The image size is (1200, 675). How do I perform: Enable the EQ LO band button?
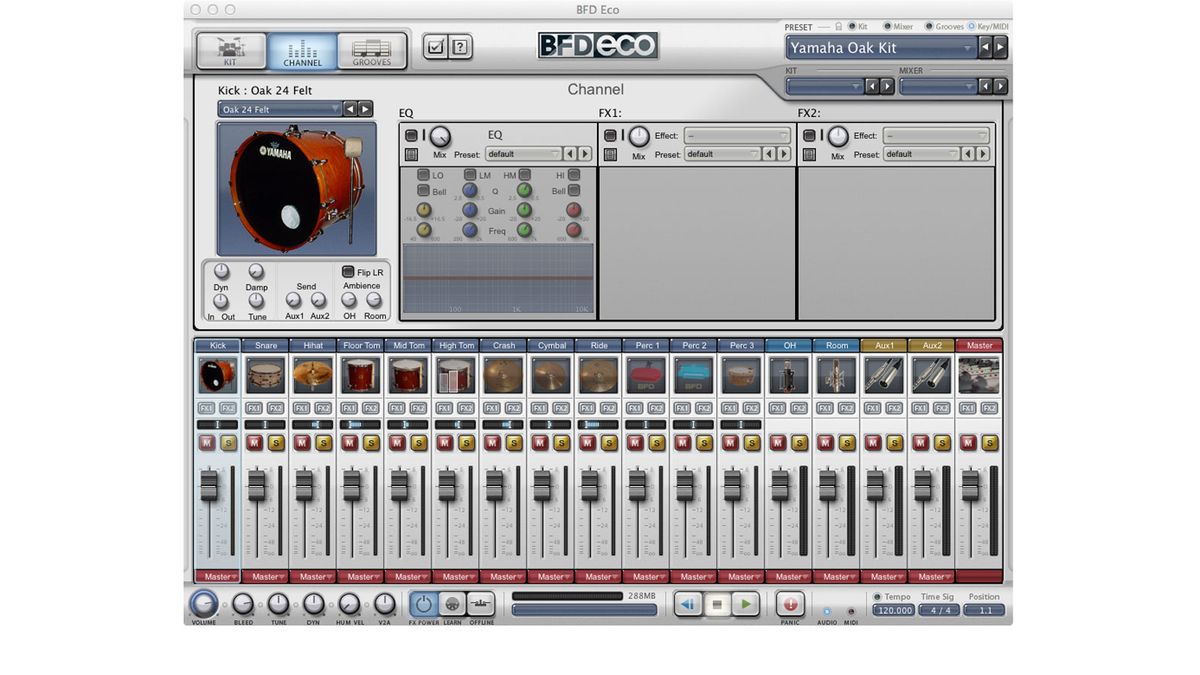pos(424,175)
